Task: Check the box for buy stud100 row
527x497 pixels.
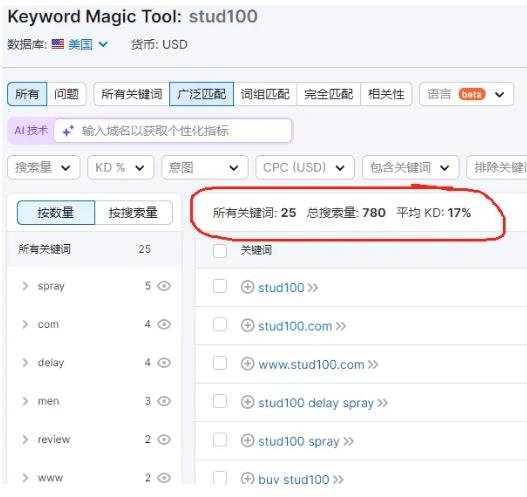Action: 220,478
